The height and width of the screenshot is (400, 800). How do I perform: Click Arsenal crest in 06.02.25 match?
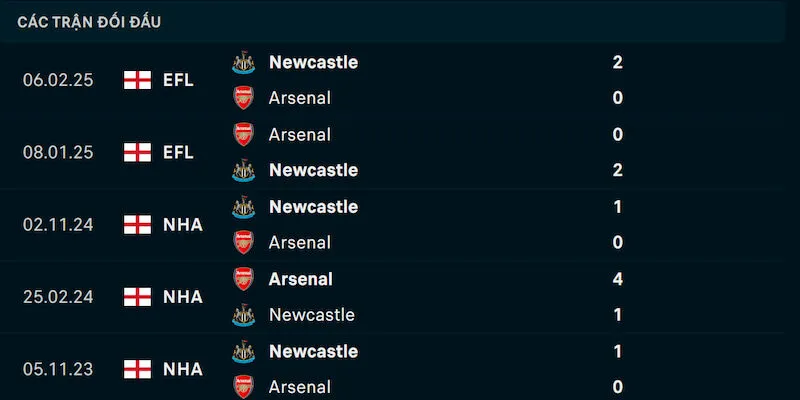click(x=243, y=98)
